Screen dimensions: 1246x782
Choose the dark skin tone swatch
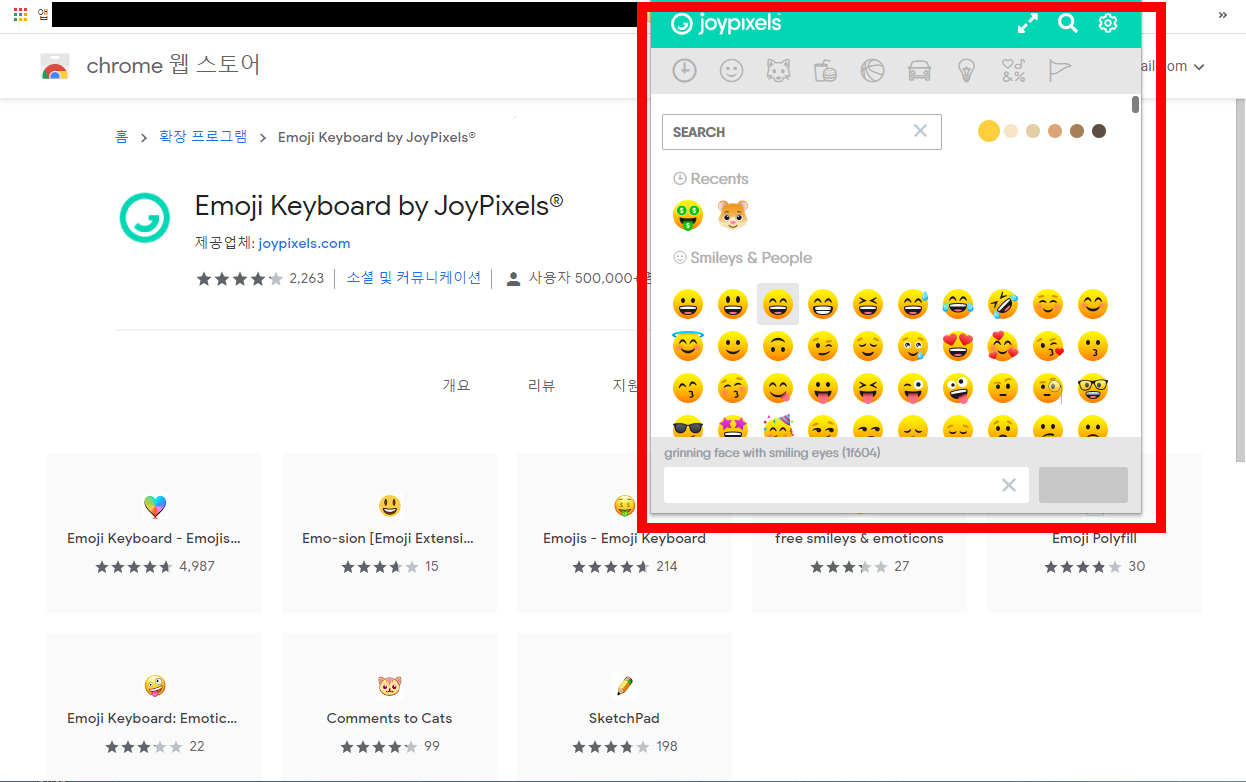pos(1099,131)
